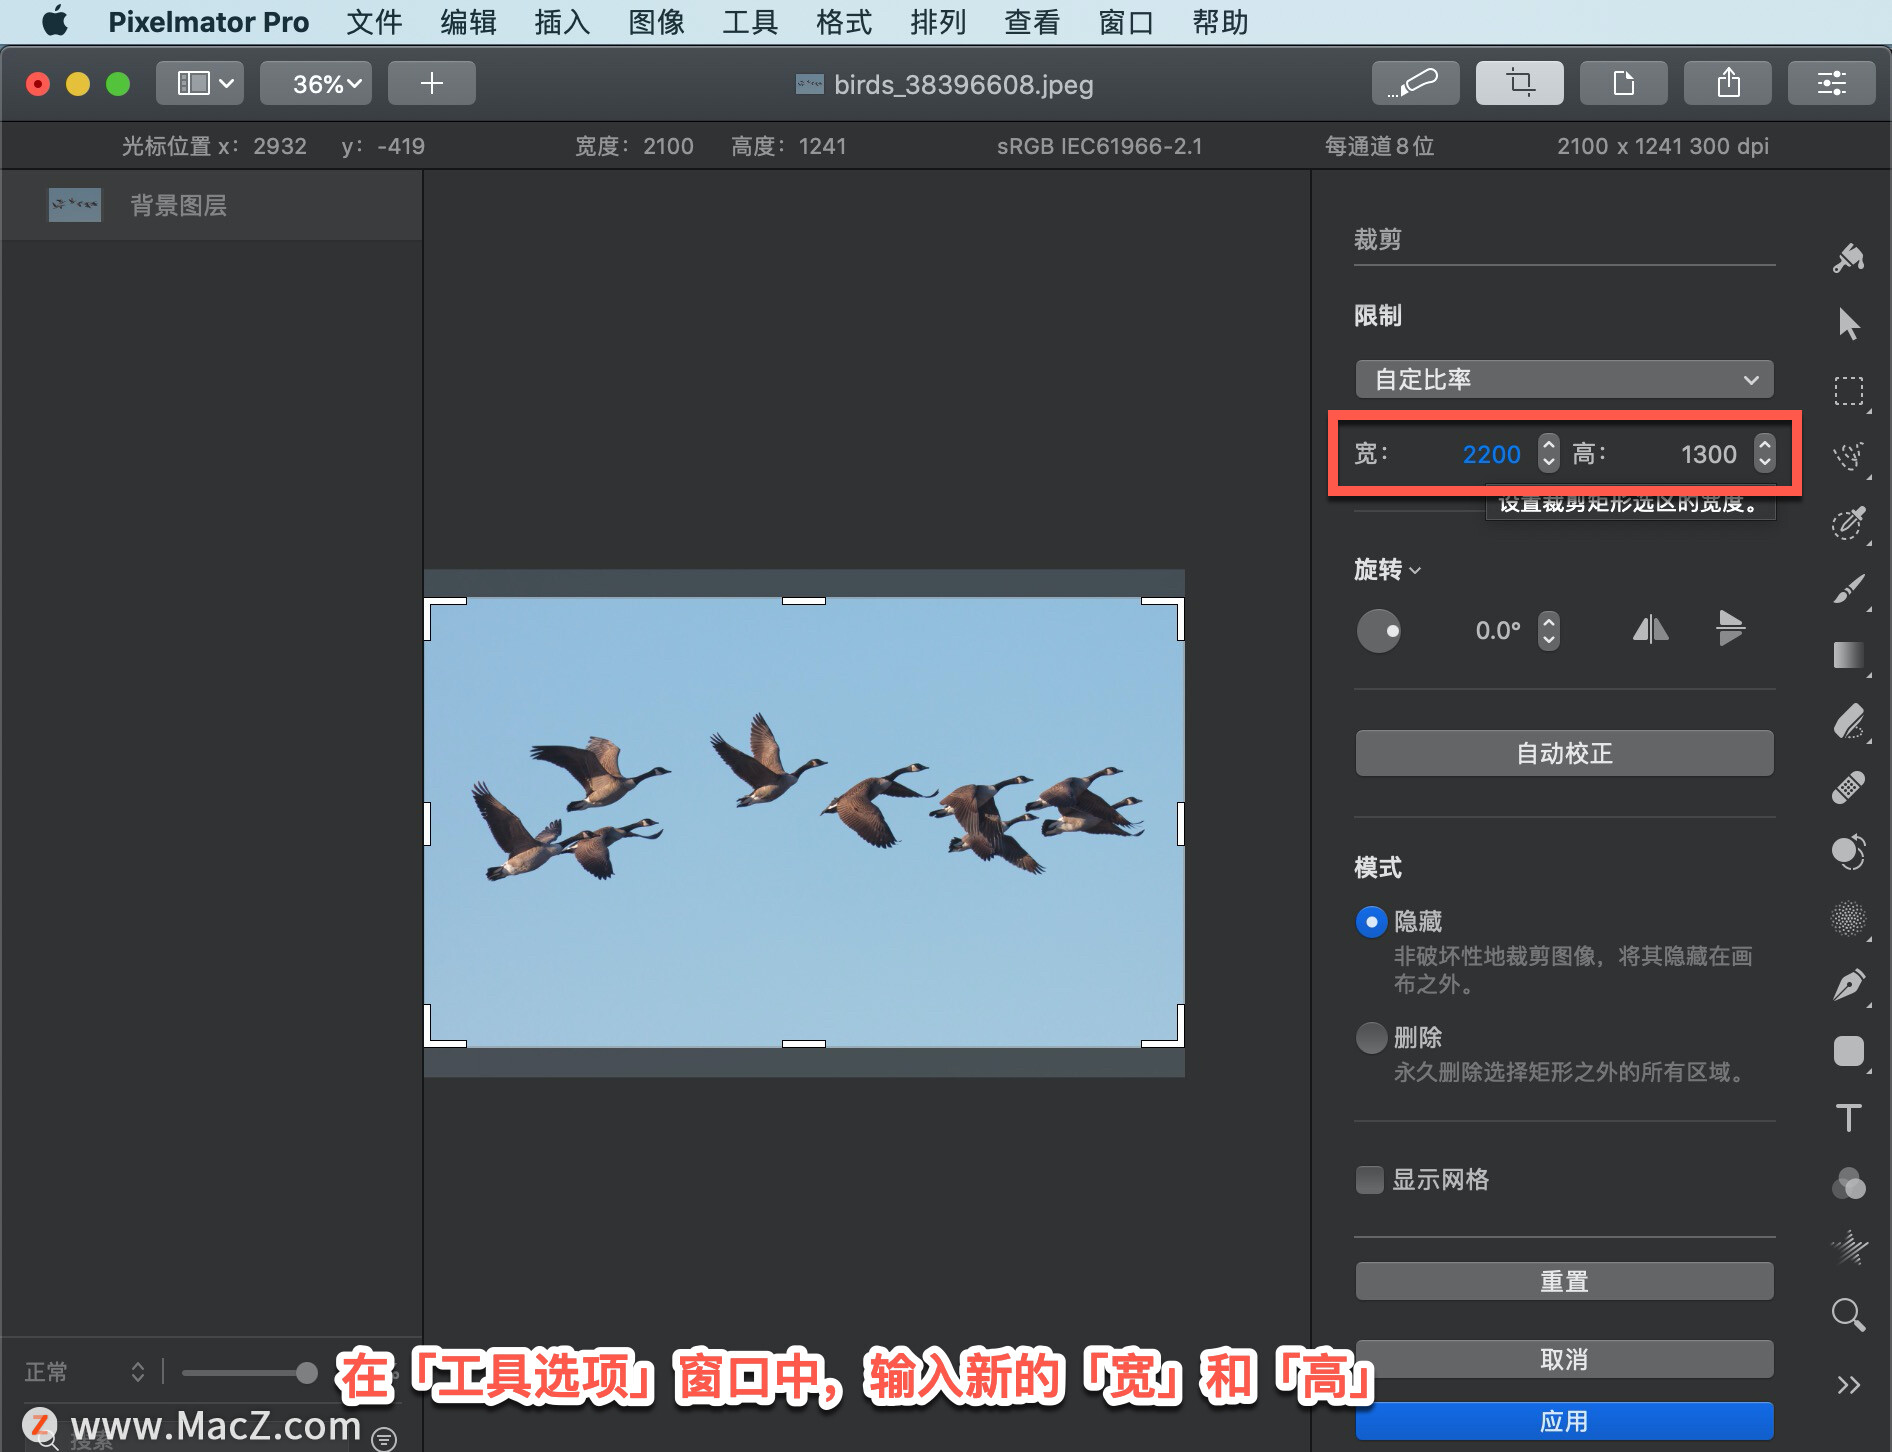Open the 格式 menu

pyautogui.click(x=844, y=22)
